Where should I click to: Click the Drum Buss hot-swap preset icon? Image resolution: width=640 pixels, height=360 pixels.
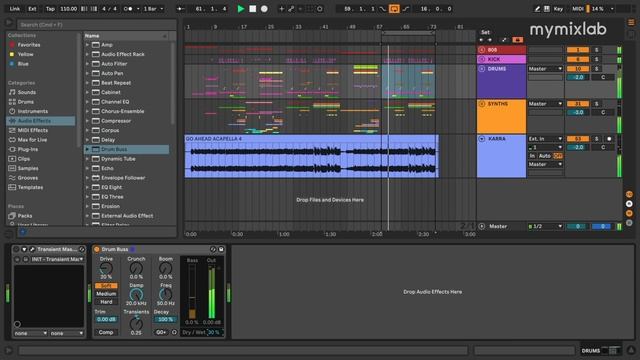click(213, 249)
